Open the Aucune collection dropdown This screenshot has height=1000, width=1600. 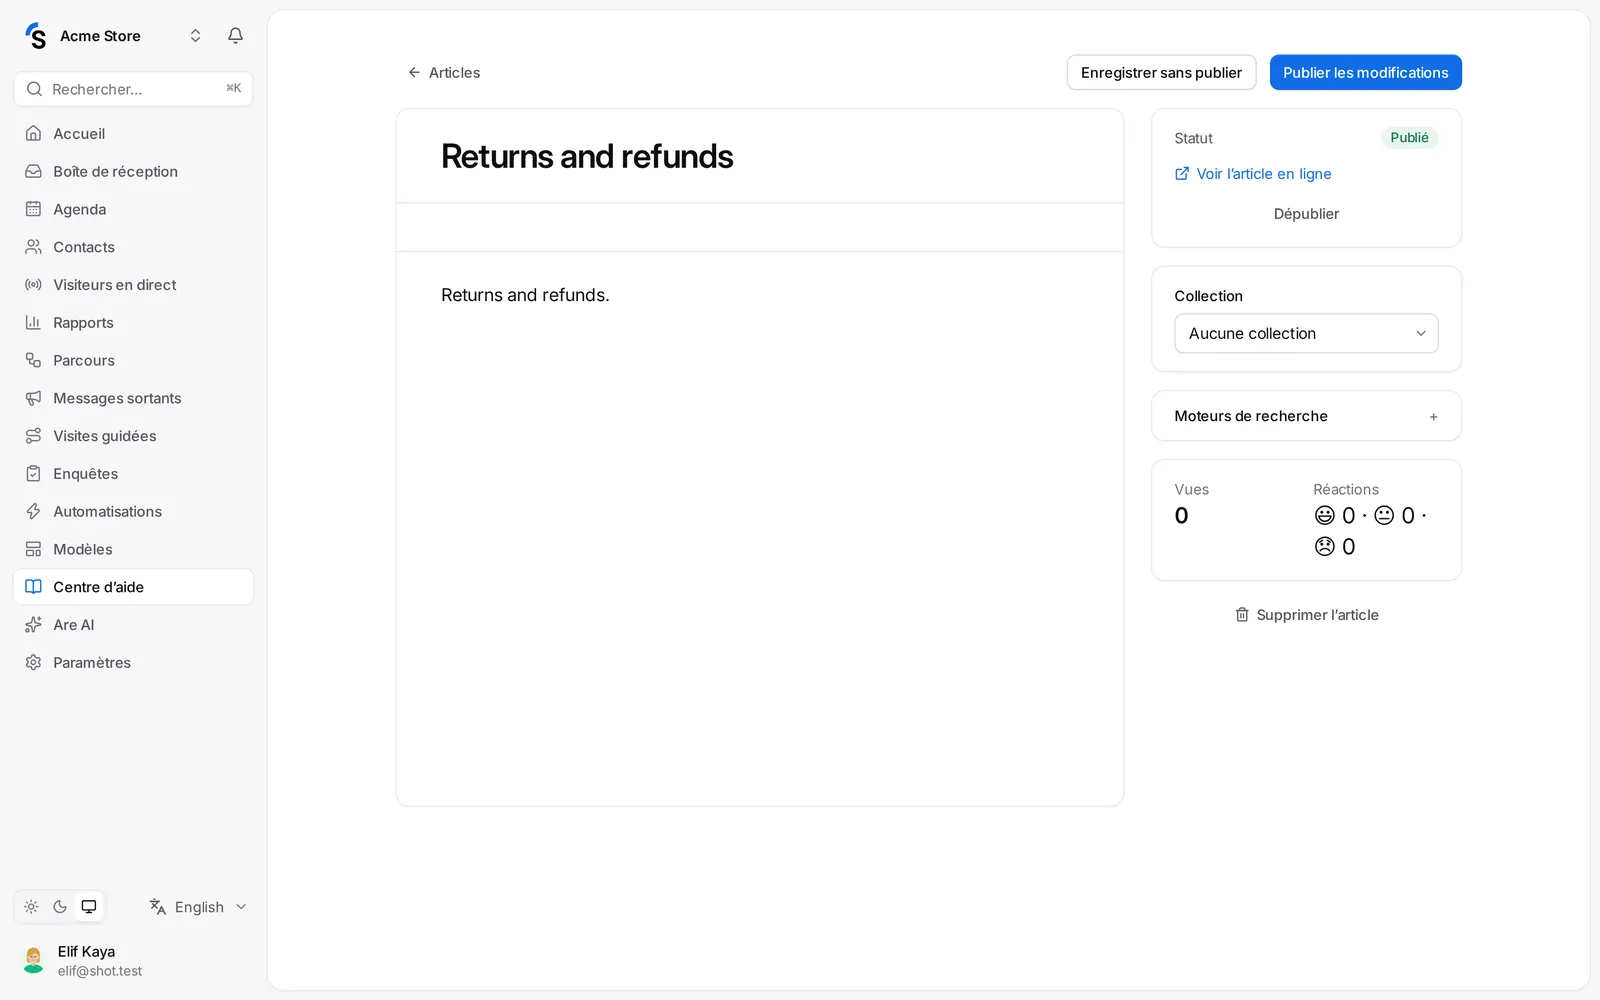click(1306, 334)
